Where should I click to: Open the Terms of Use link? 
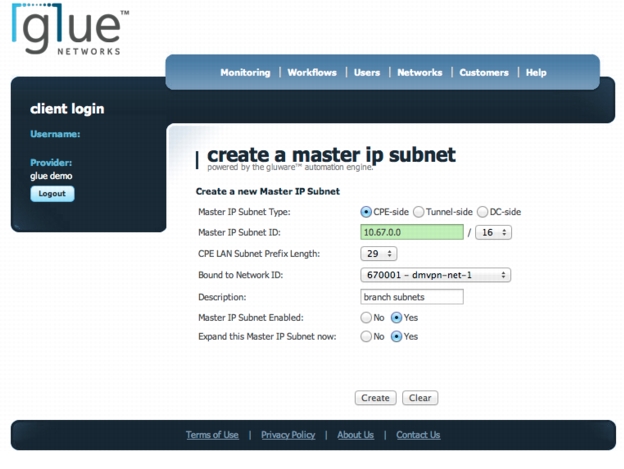[212, 435]
